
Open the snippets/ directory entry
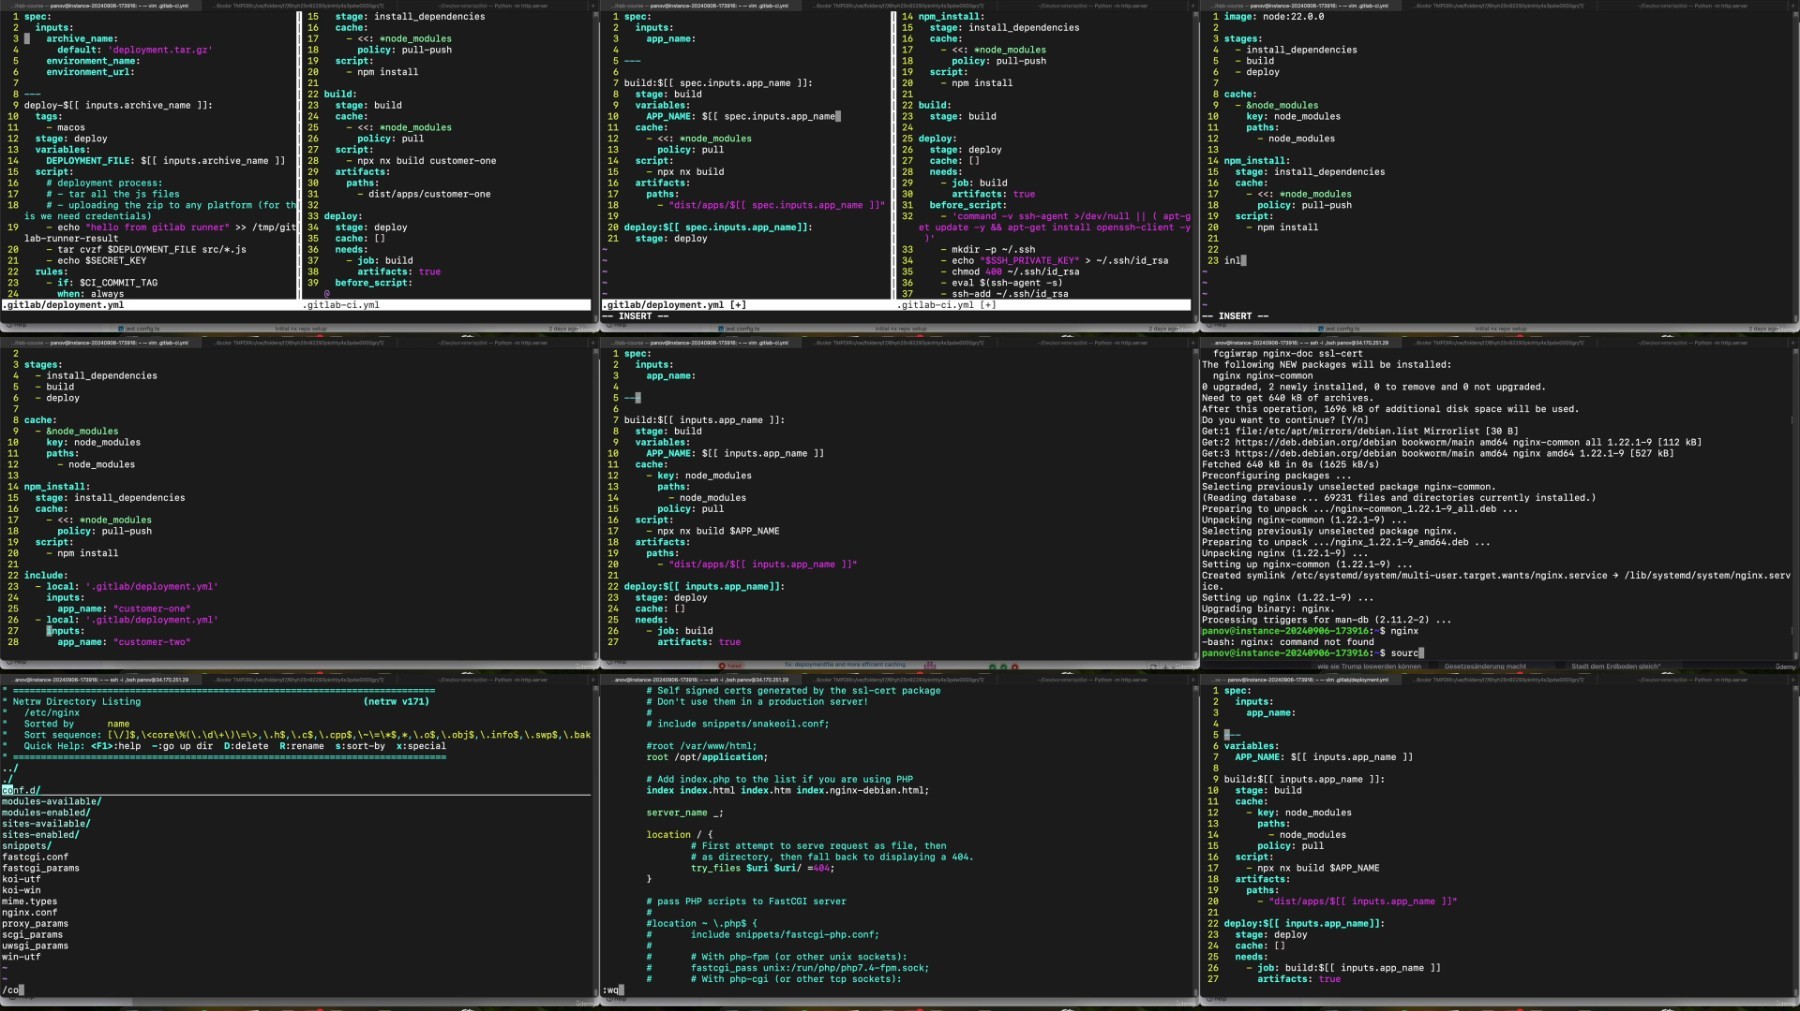click(27, 846)
